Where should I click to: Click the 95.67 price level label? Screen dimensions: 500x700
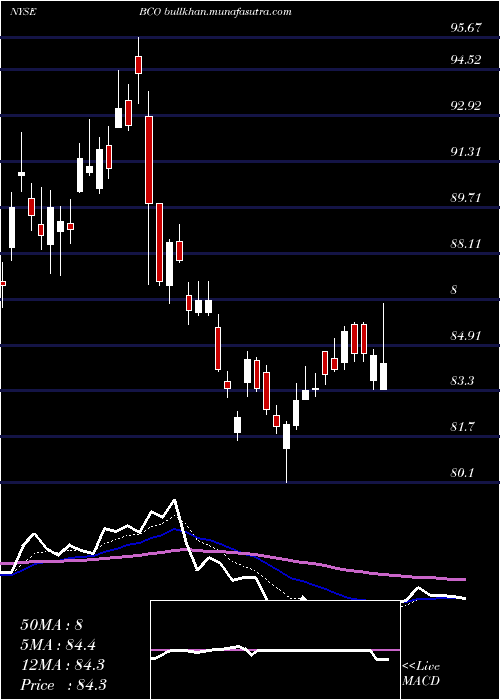465,28
